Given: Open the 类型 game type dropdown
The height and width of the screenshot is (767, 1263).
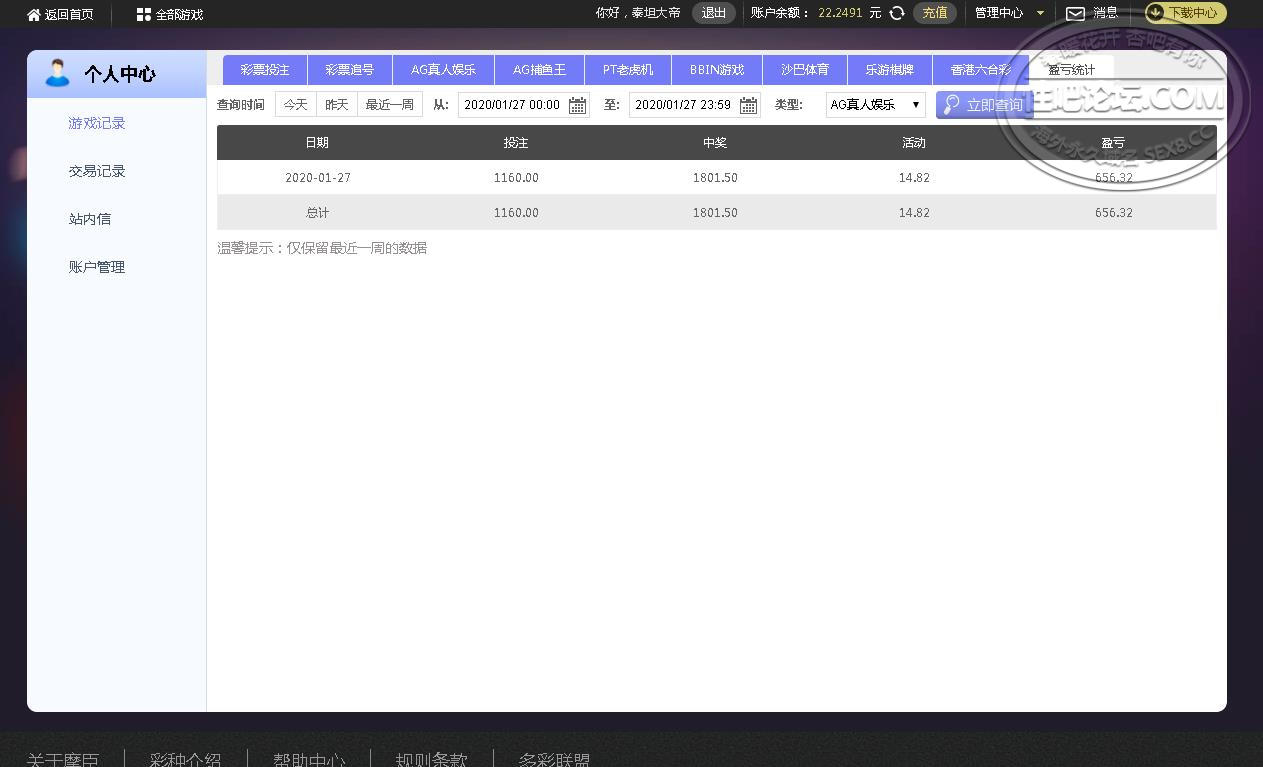Looking at the screenshot, I should tap(874, 104).
